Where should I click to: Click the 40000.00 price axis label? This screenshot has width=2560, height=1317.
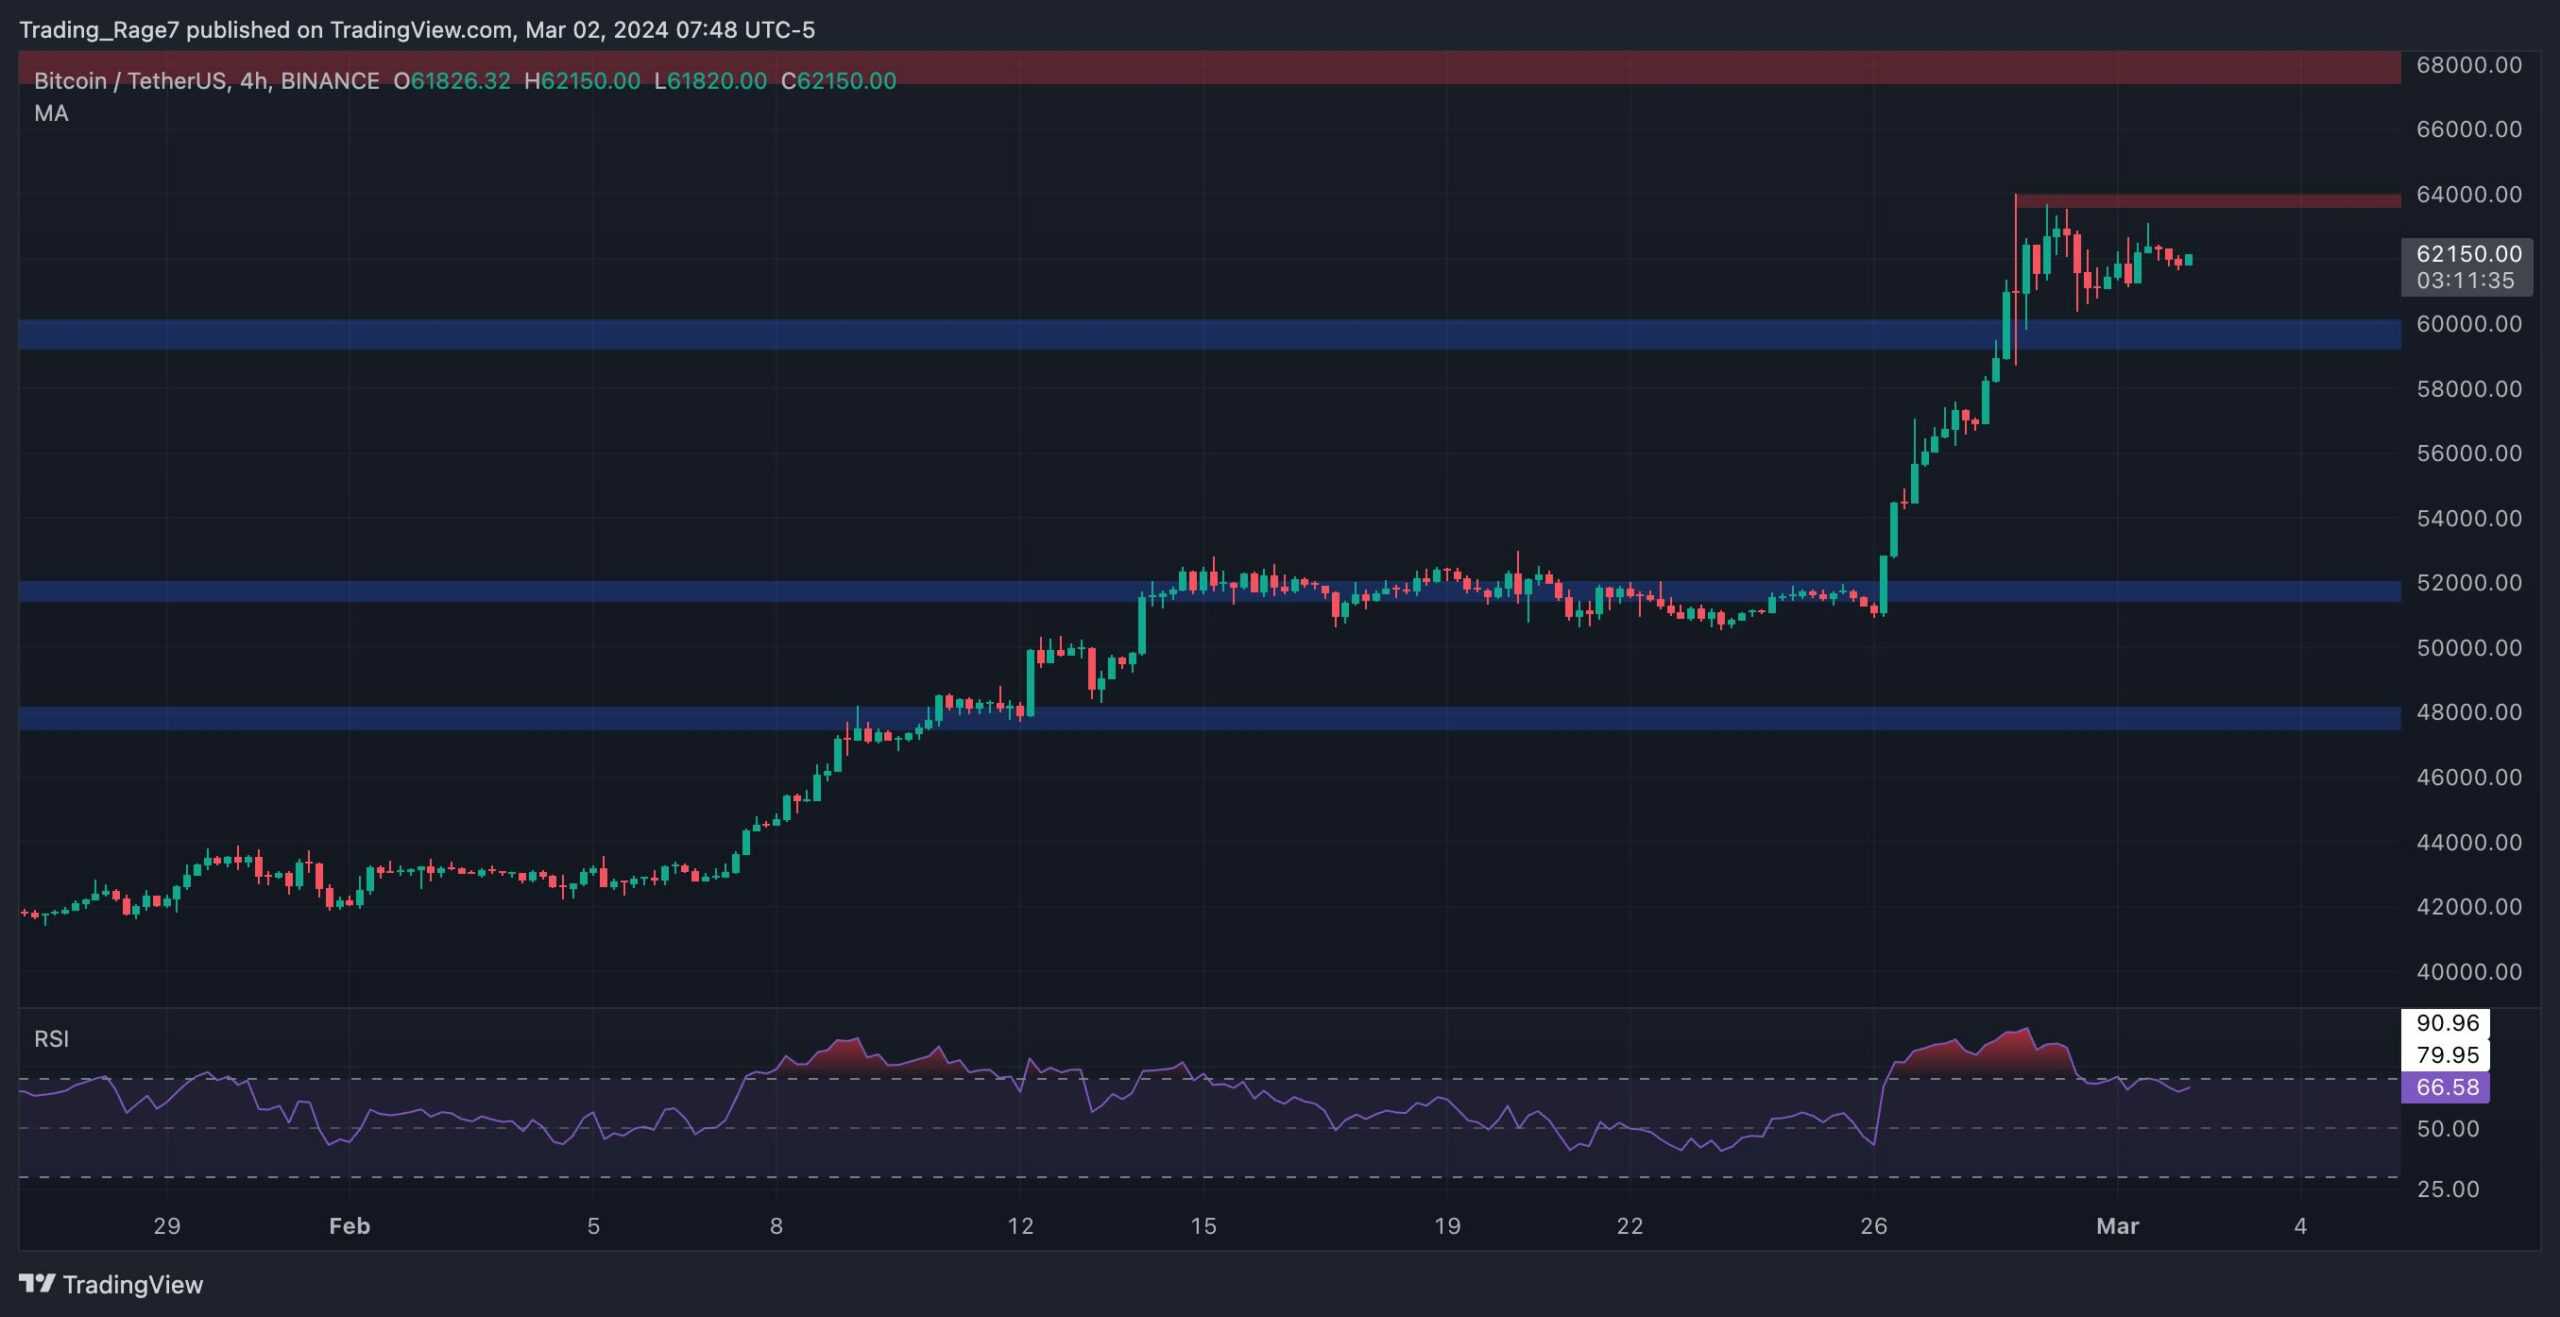point(2468,972)
